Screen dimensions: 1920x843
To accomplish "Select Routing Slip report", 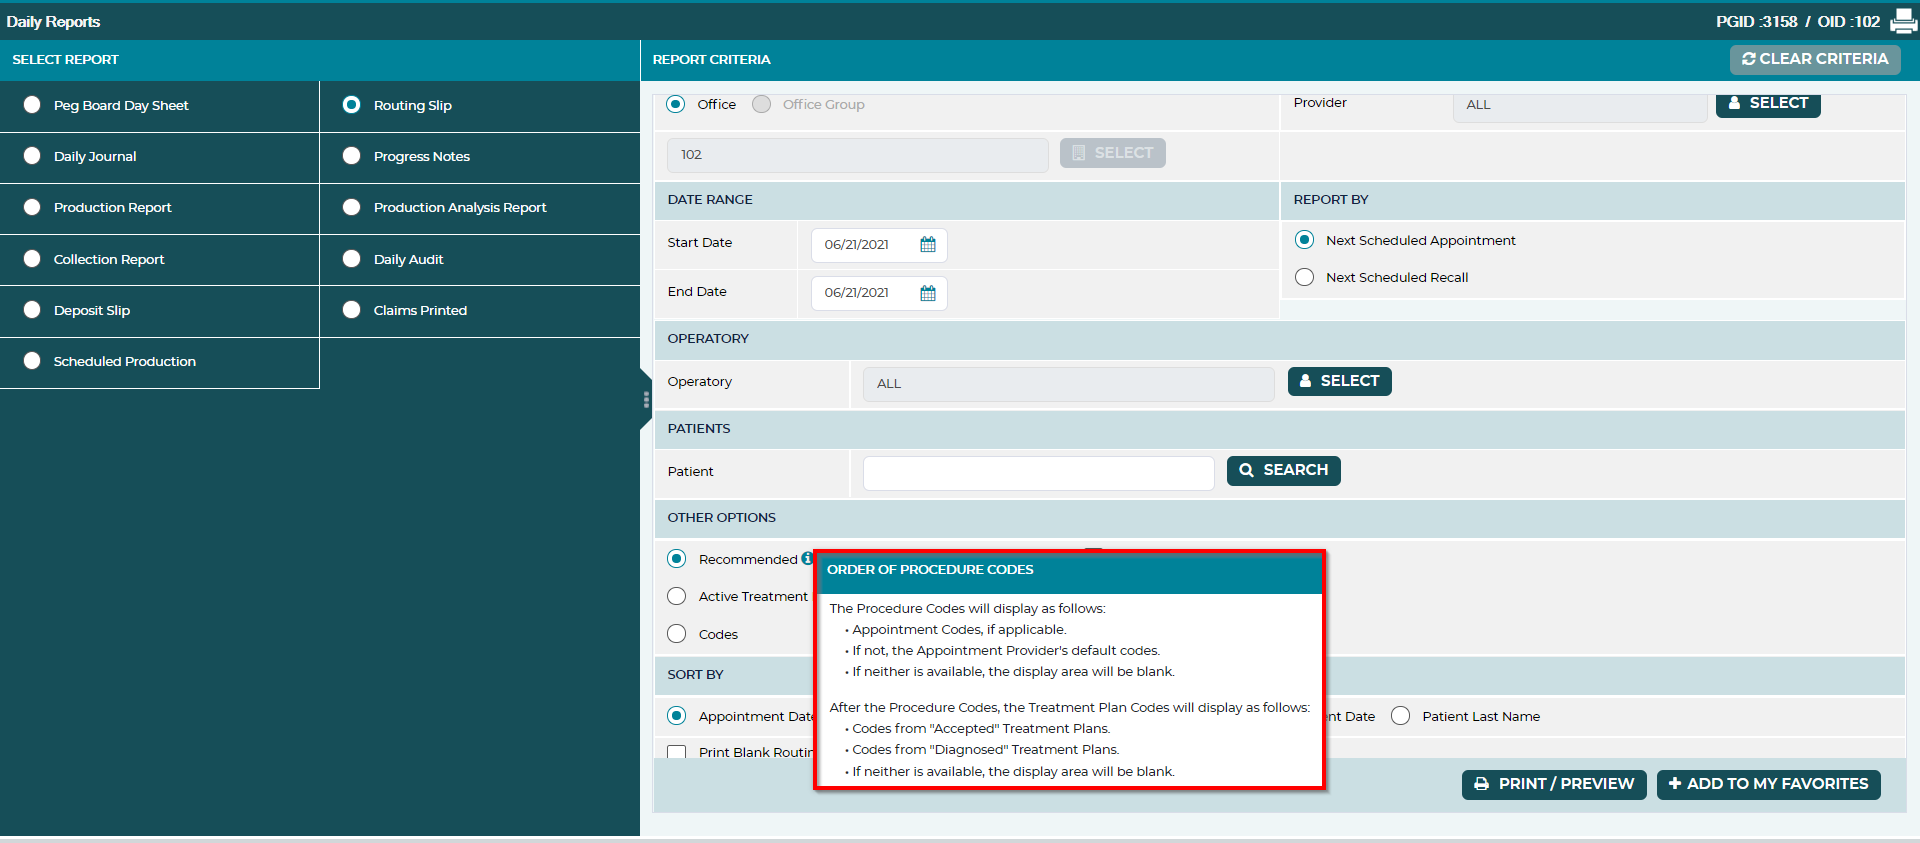I will pos(351,105).
